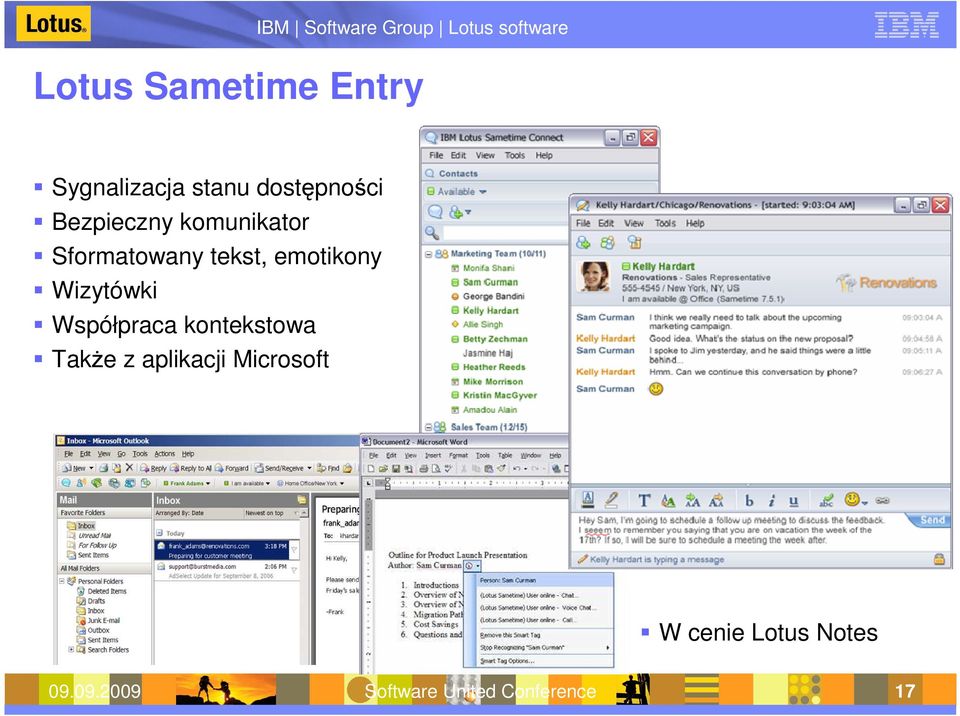Toggle follow-up flag on frank_adams email
The image size is (960, 716).
tap(294, 550)
